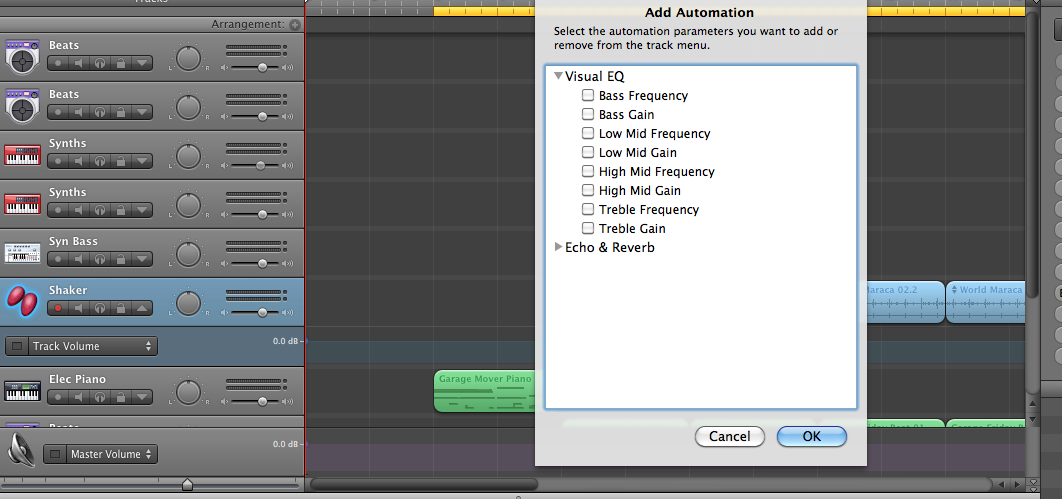Click the Elec Piano keyboard instrument icon
Screen dimensions: 1062x499
tap(22, 391)
